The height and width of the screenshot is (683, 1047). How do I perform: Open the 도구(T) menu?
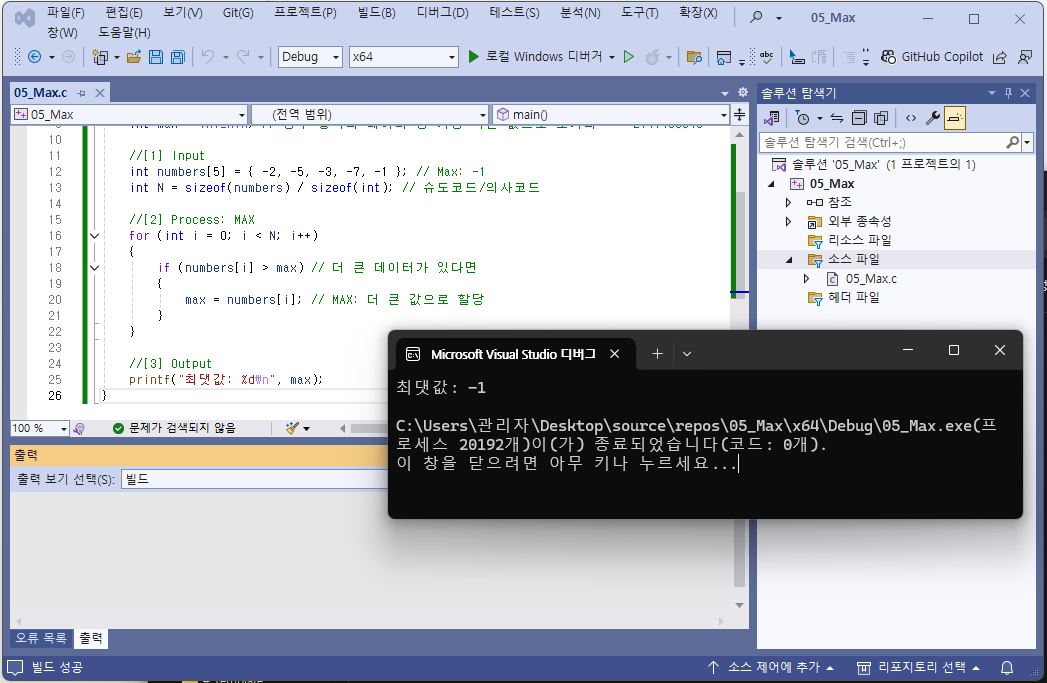point(639,13)
